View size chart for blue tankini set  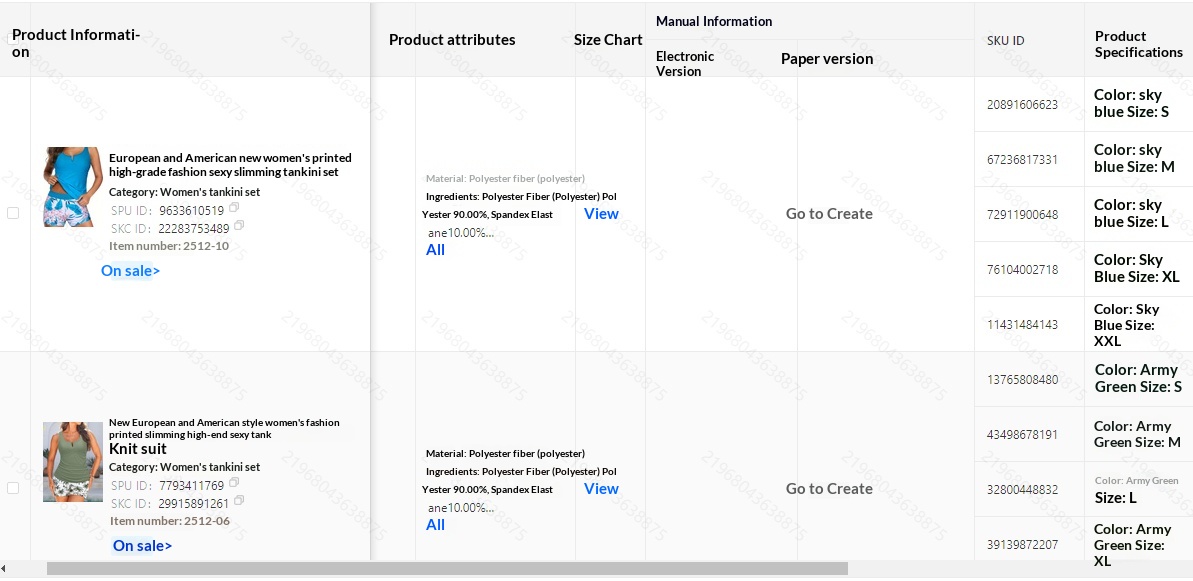click(601, 214)
